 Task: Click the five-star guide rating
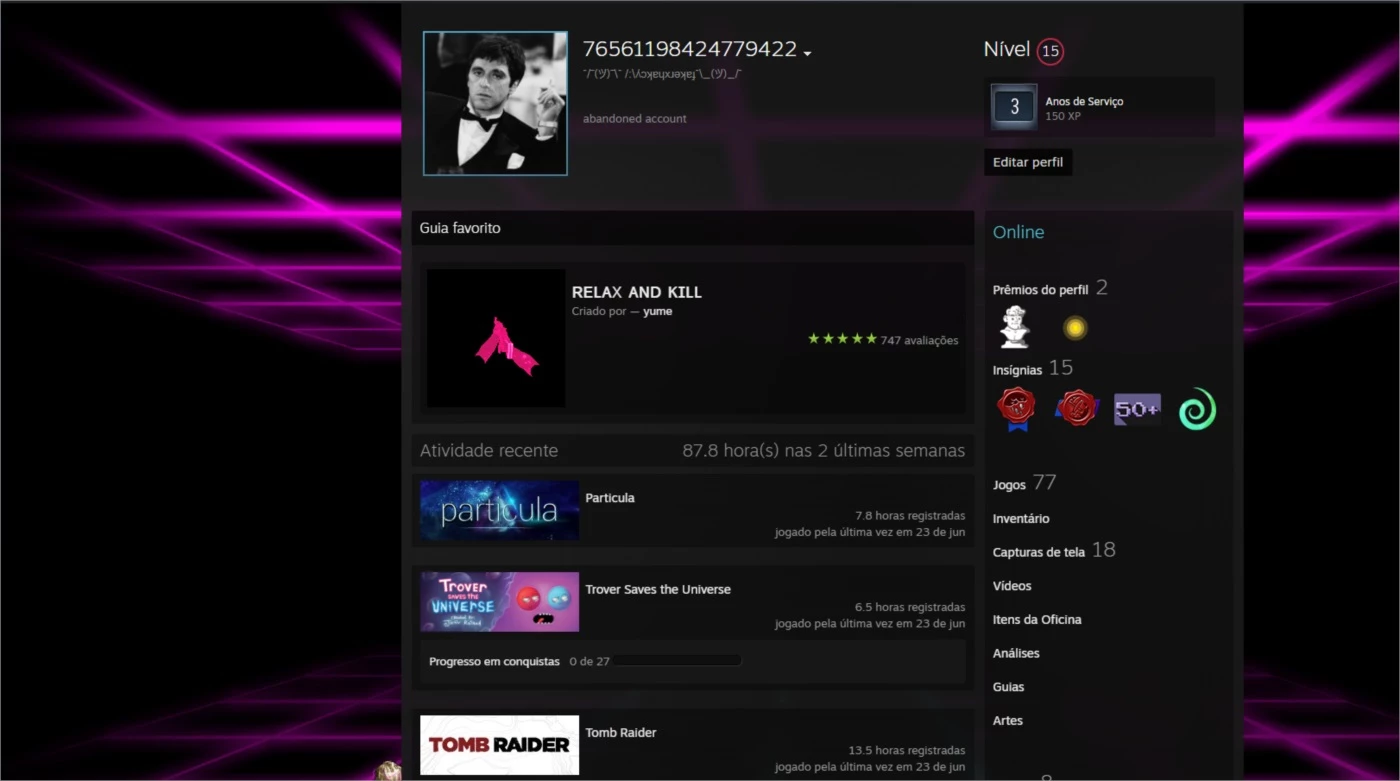(842, 339)
